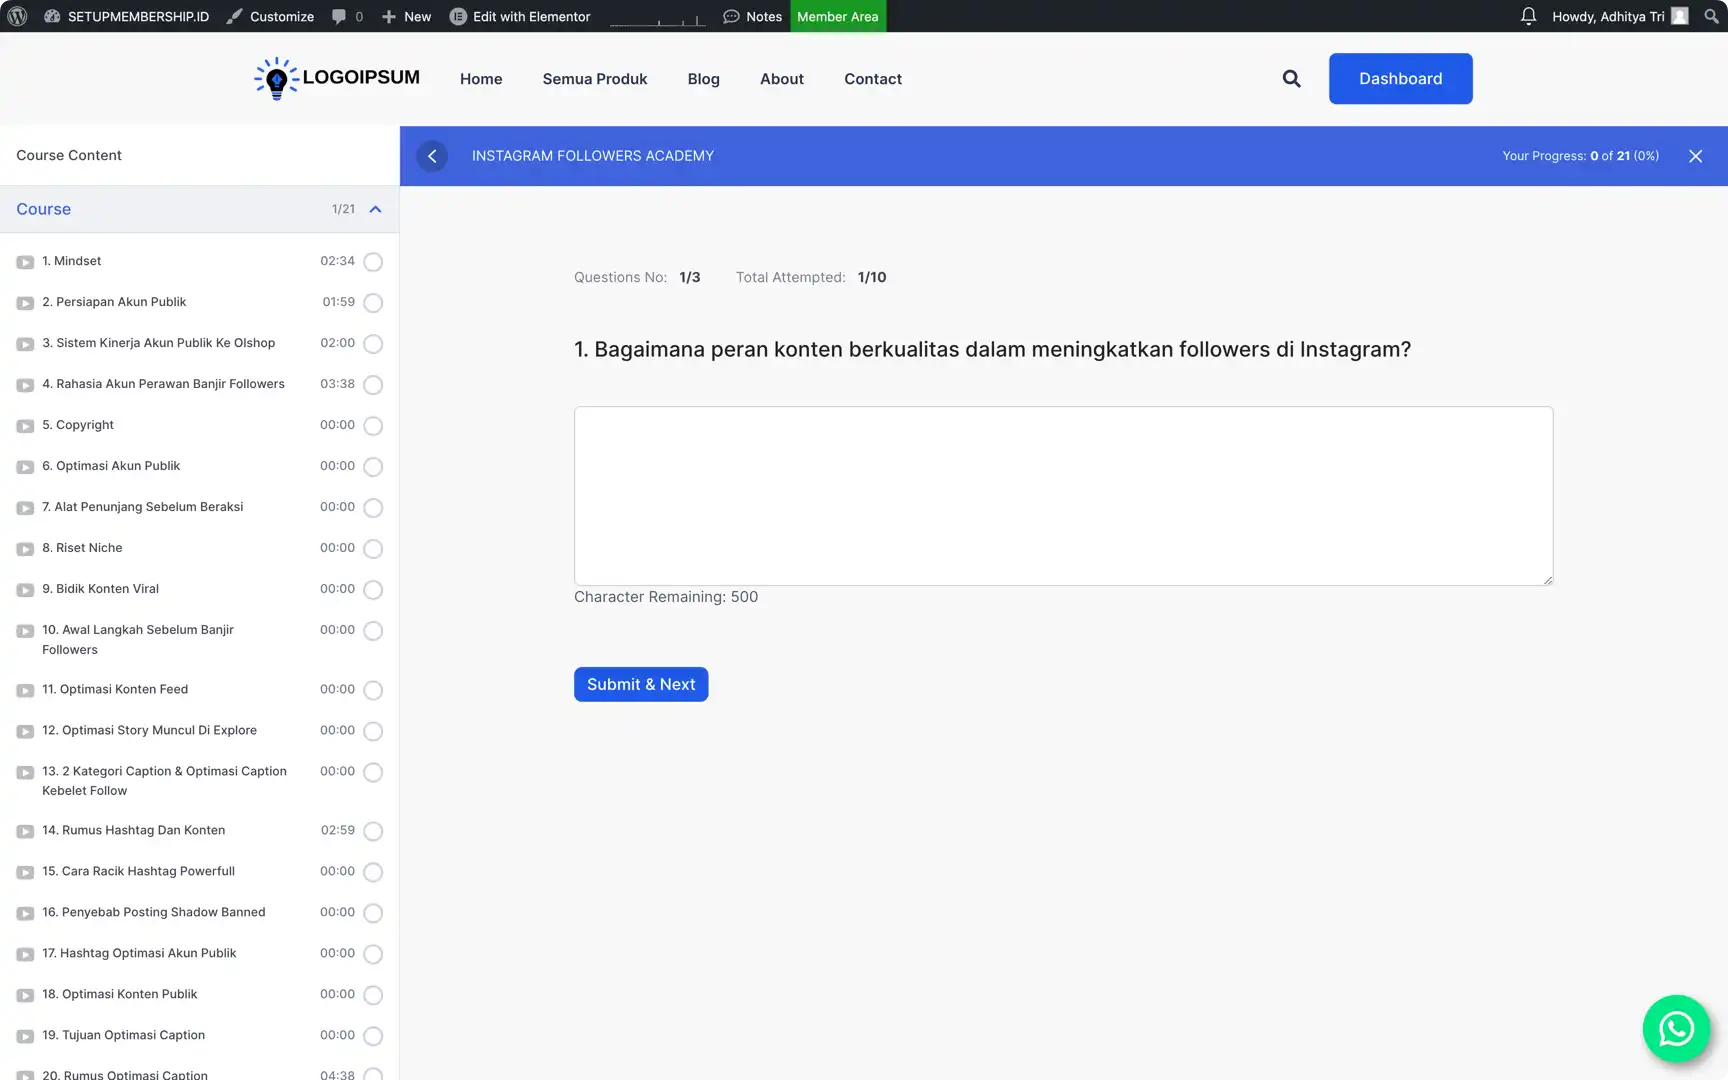Toggle completion circle for Copyright lesson
This screenshot has width=1728, height=1080.
tap(373, 426)
